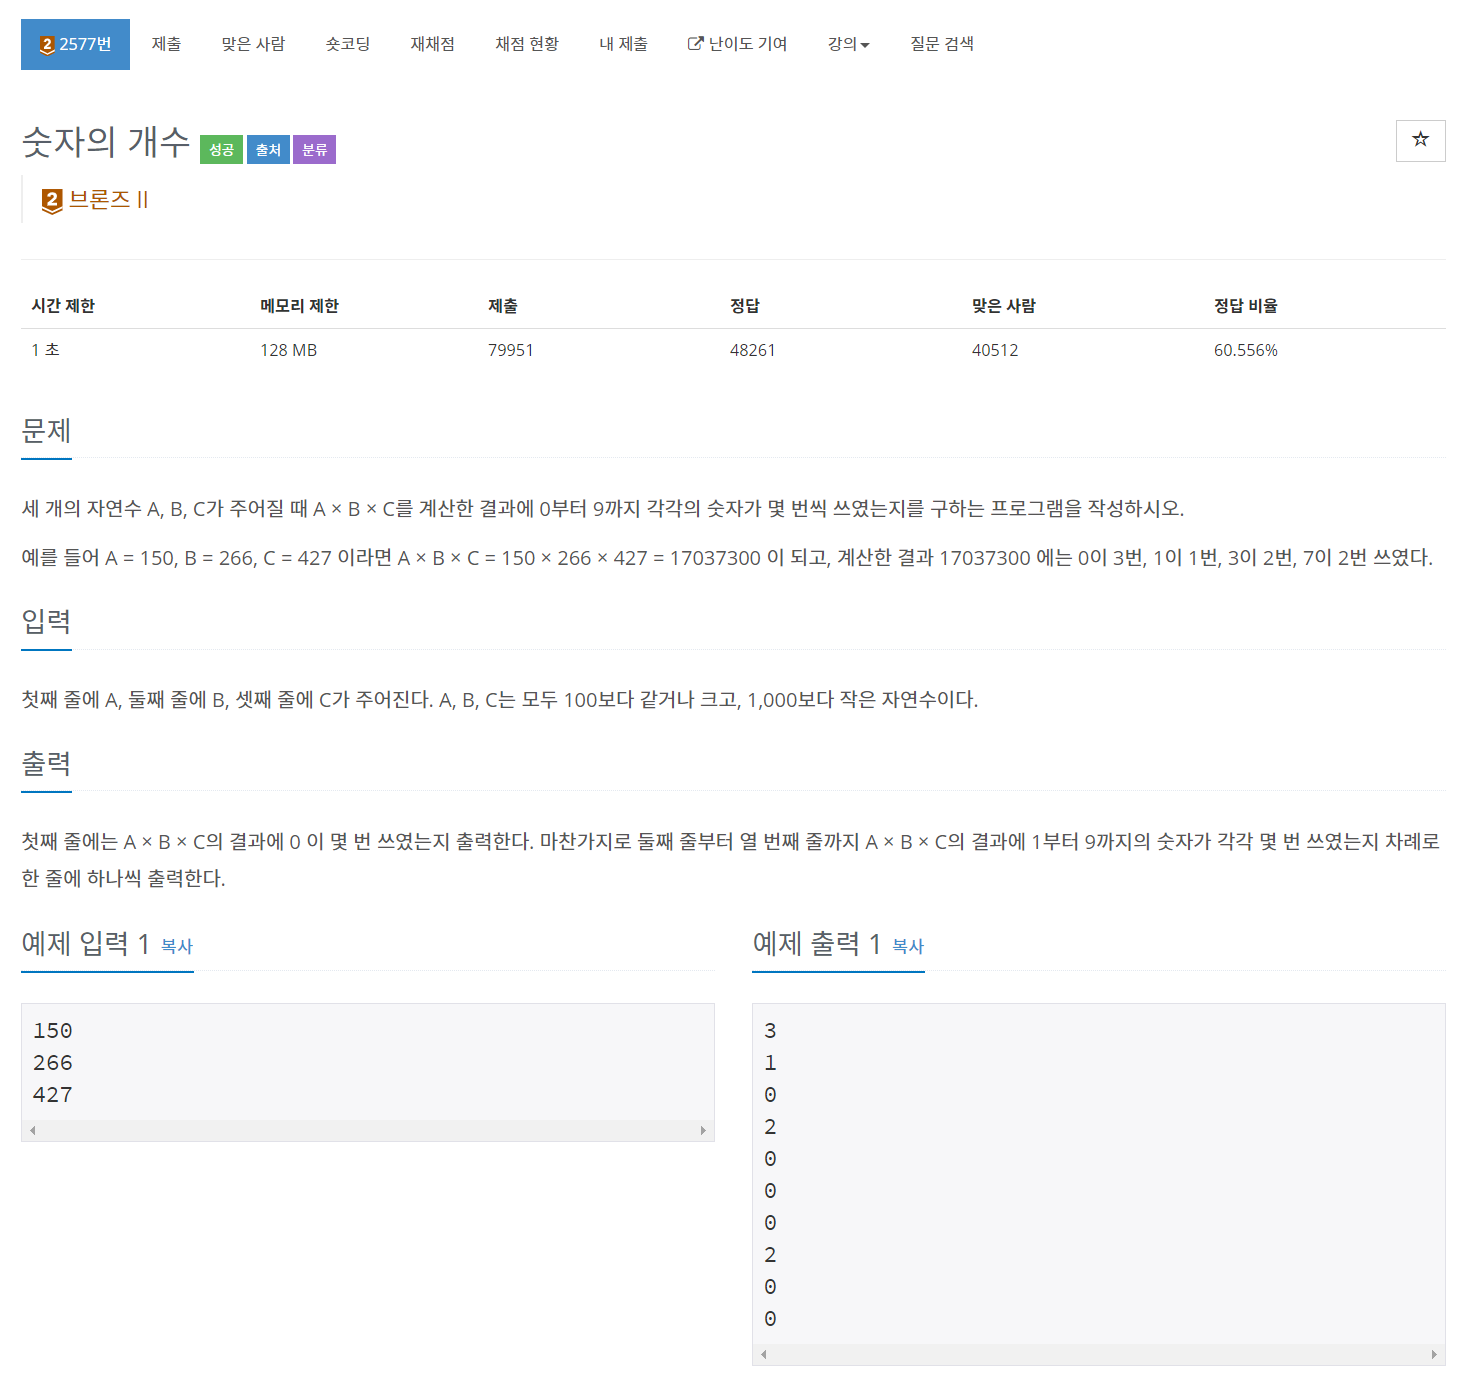Select the 재채점 tab
The height and width of the screenshot is (1385, 1469).
point(432,44)
